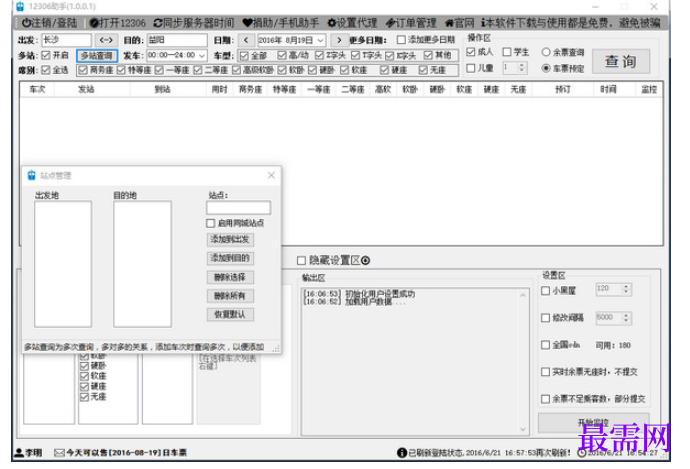Image resolution: width=690 pixels, height=469 pixels.
Task: Toggle the 二等座 checkbox in the 席别 row
Action: (x=198, y=70)
